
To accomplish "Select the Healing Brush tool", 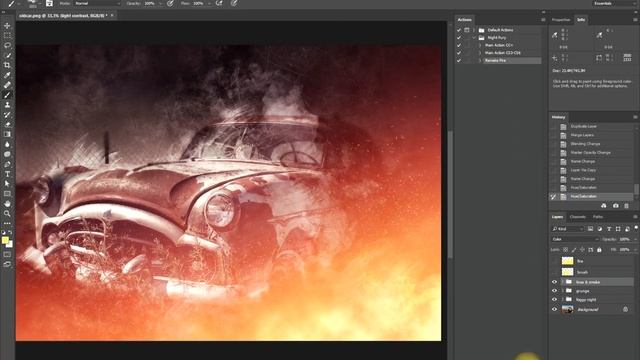I will tap(7, 85).
